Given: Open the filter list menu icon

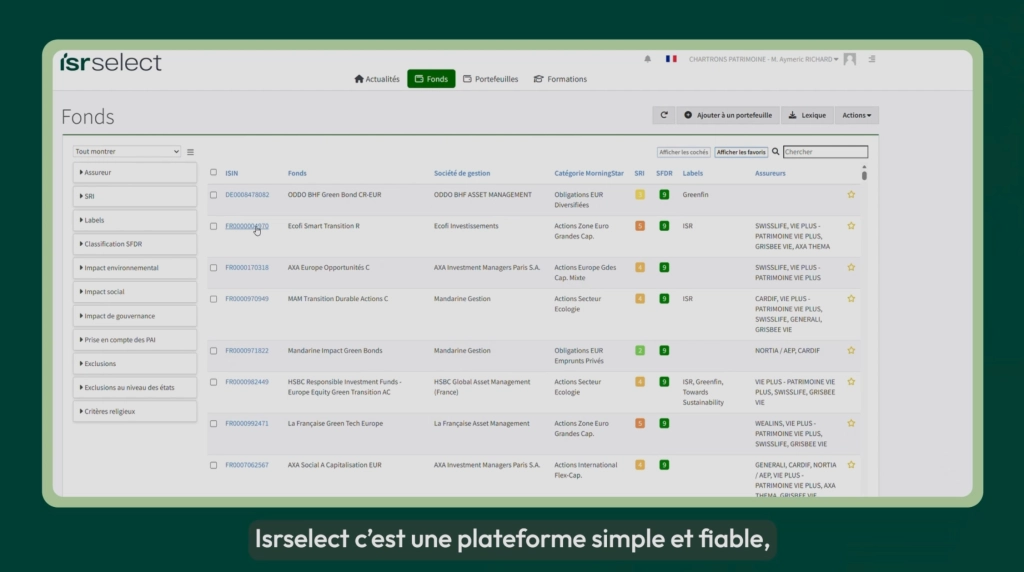Looking at the screenshot, I should 190,151.
